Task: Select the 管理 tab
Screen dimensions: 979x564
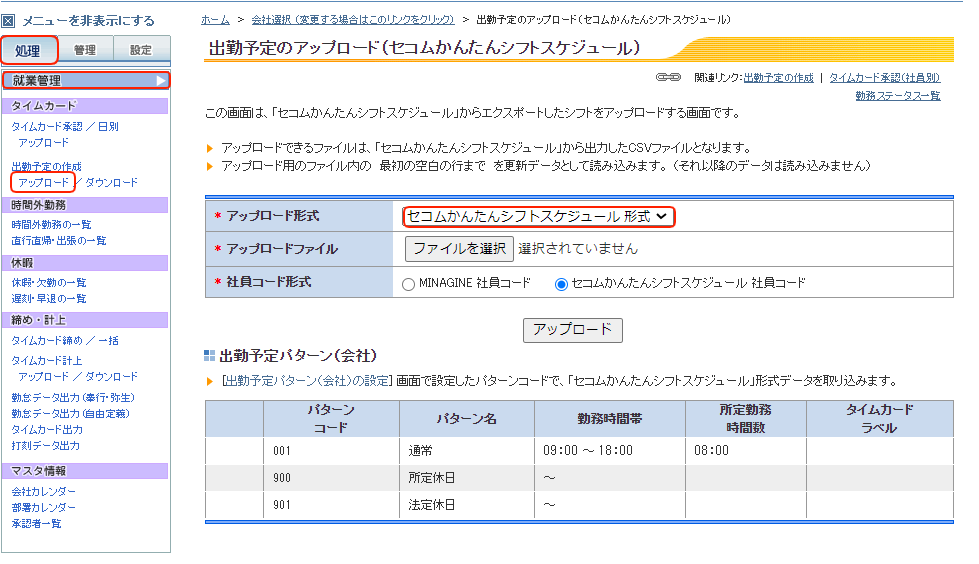Action: (x=85, y=50)
